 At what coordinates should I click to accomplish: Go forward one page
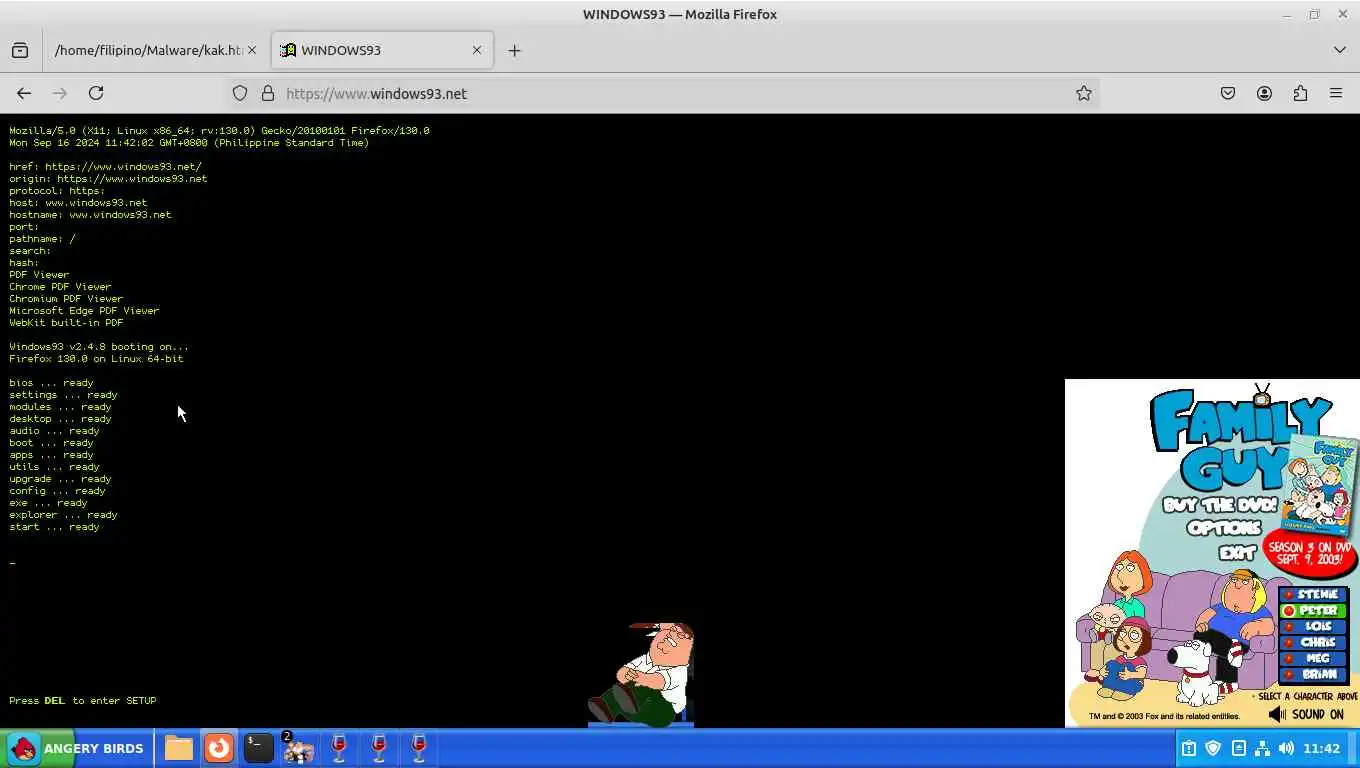point(60,93)
